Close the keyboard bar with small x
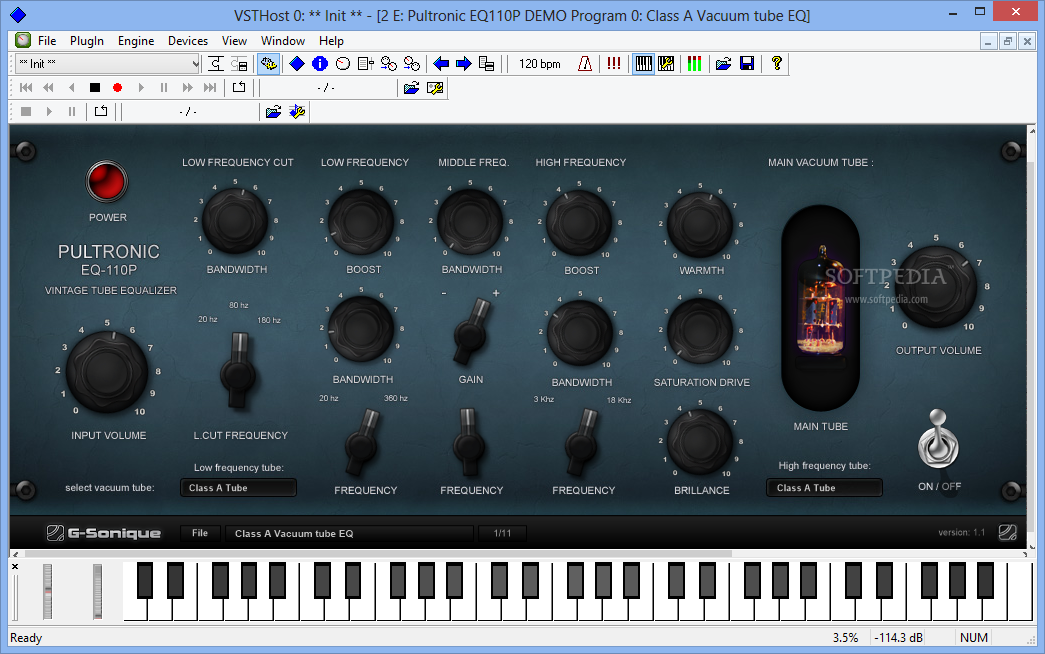Image resolution: width=1045 pixels, height=654 pixels. (15, 567)
